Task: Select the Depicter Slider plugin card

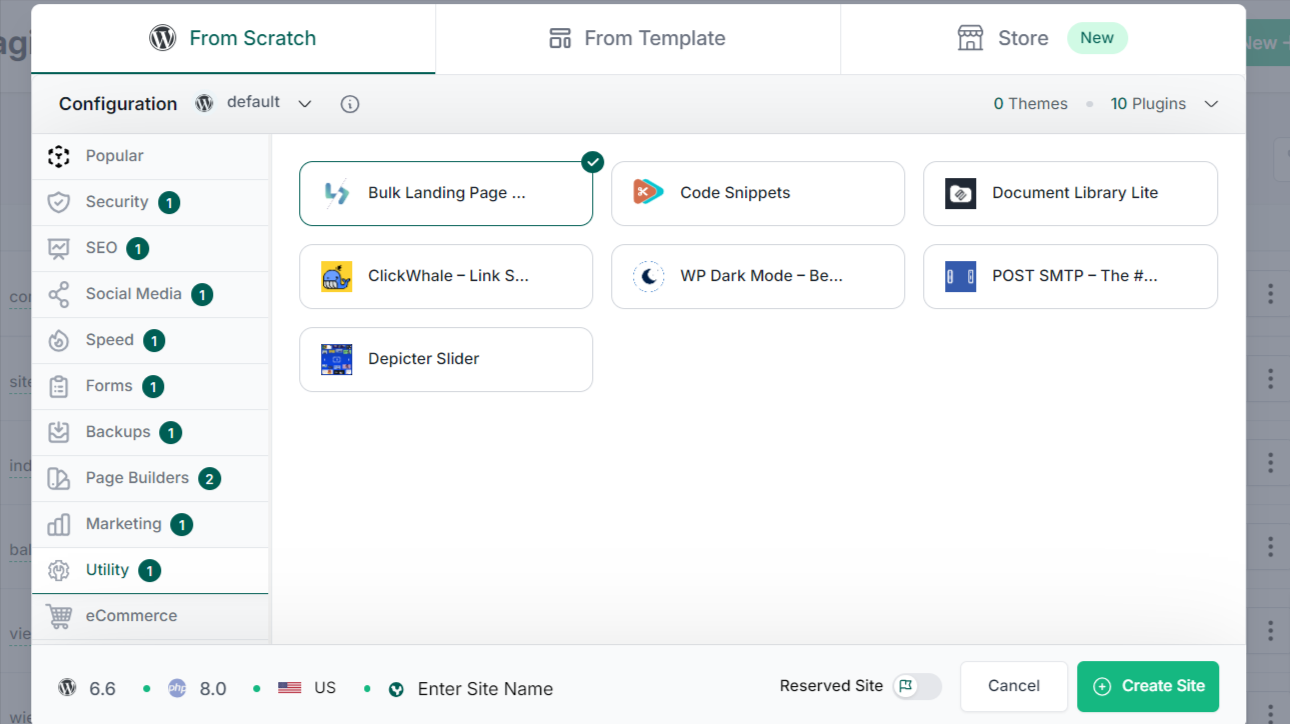Action: pyautogui.click(x=446, y=359)
